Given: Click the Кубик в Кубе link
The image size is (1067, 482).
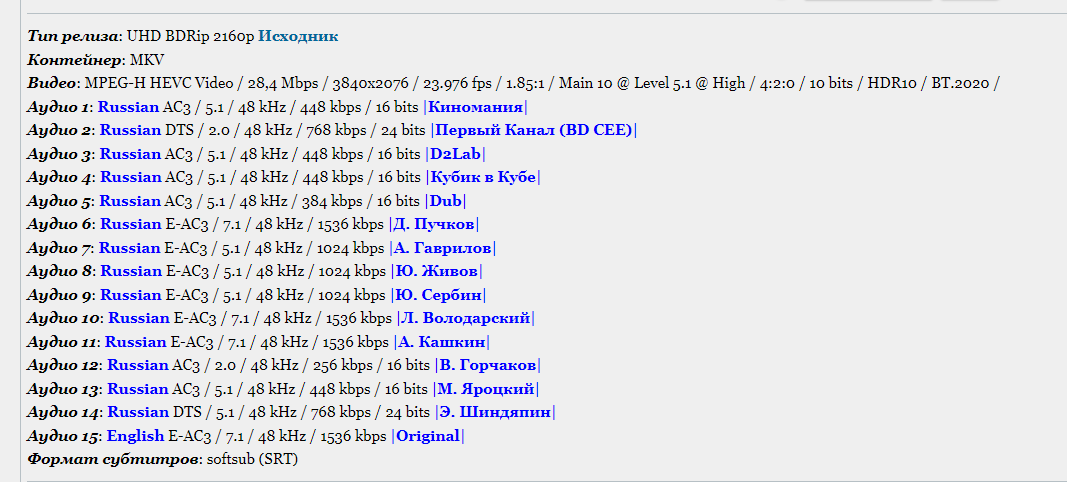Looking at the screenshot, I should [482, 177].
